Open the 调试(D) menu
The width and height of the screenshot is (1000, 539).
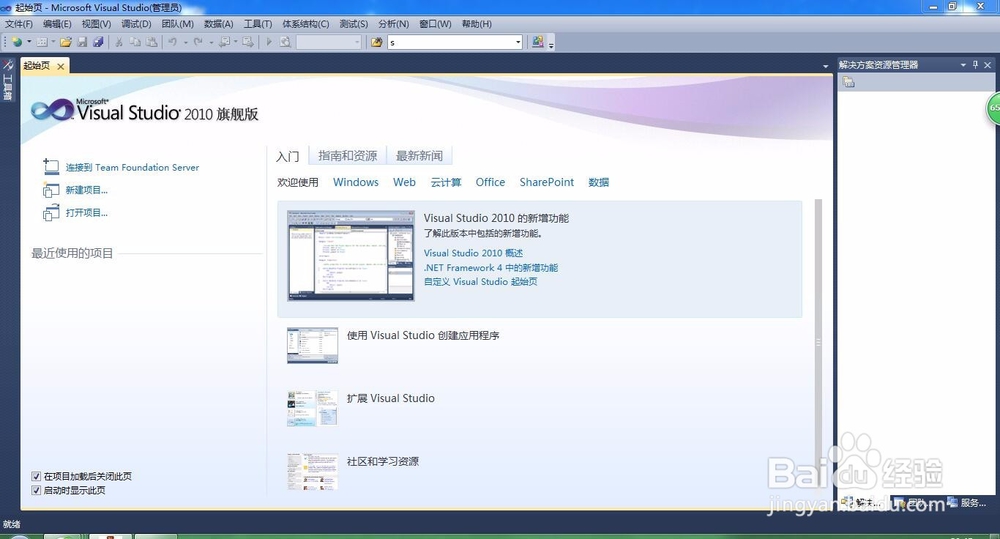pos(136,24)
